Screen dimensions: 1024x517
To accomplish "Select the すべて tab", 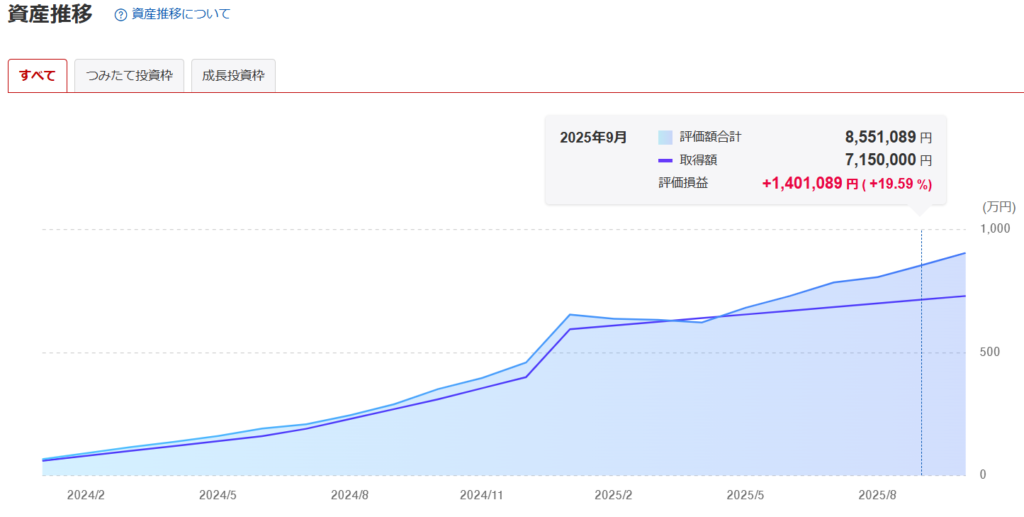I will 37,76.
